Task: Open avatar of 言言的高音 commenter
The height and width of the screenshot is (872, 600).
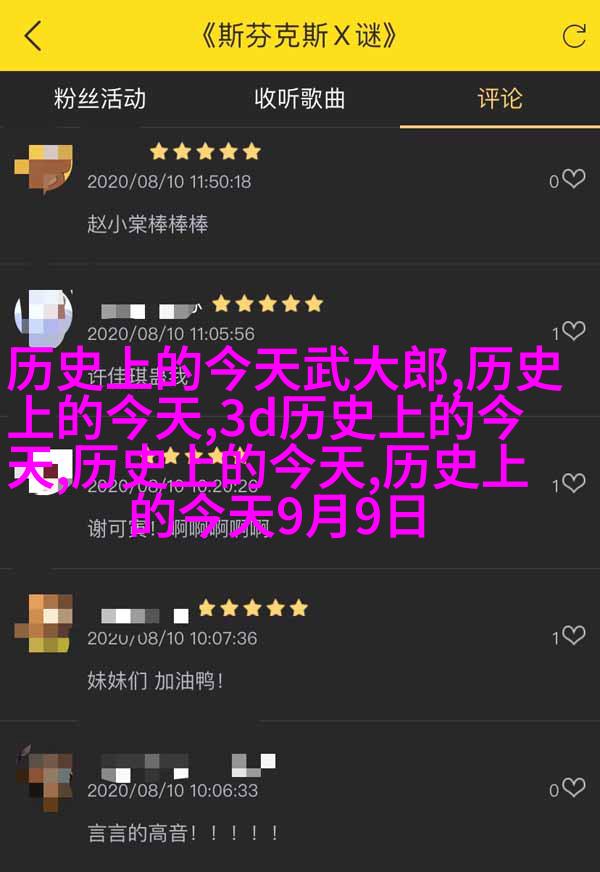Action: tap(44, 776)
